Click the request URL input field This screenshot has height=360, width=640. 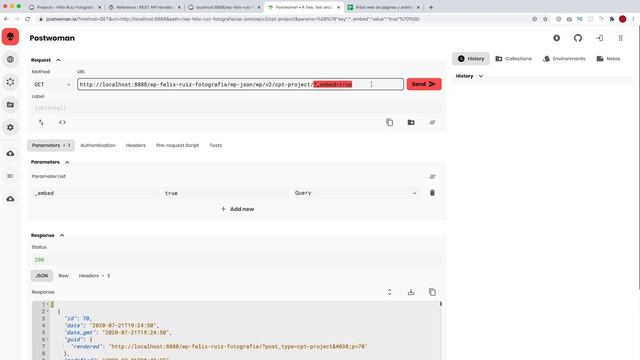coord(240,84)
